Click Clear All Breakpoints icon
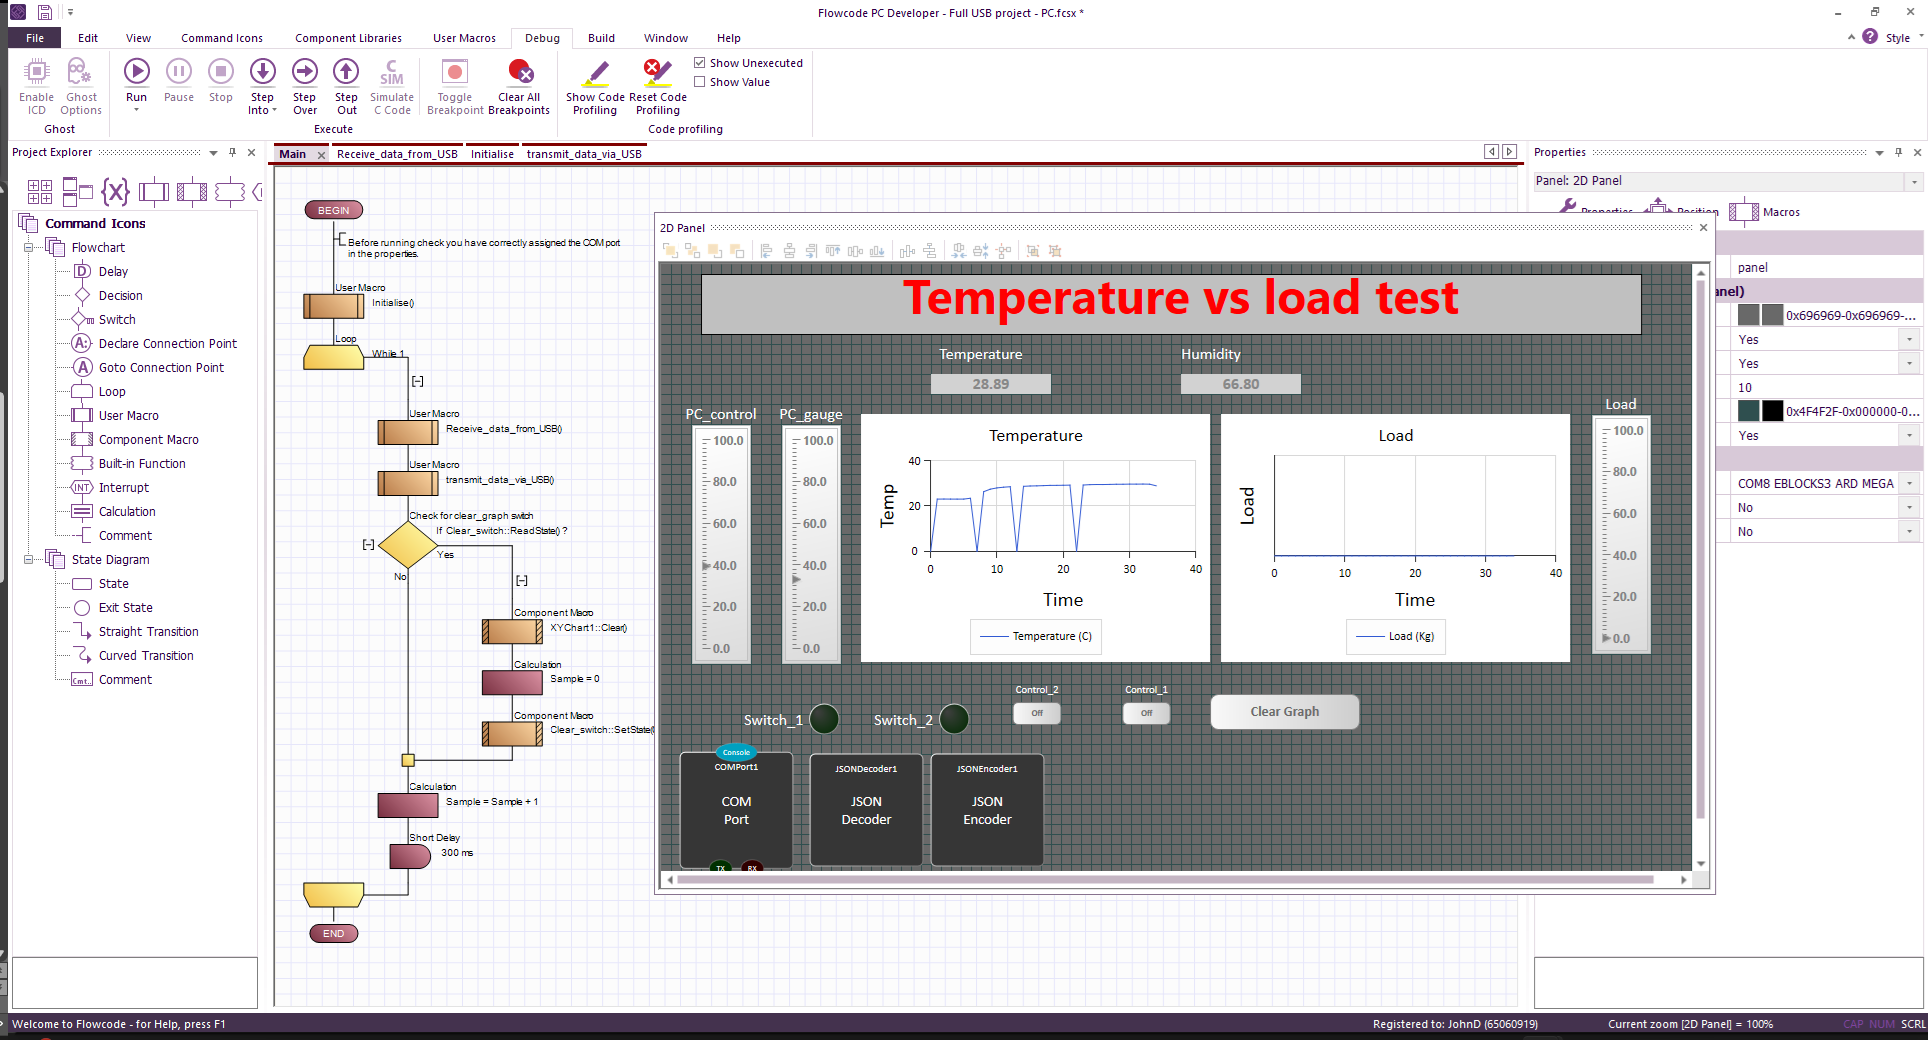The width and height of the screenshot is (1928, 1040). (519, 72)
